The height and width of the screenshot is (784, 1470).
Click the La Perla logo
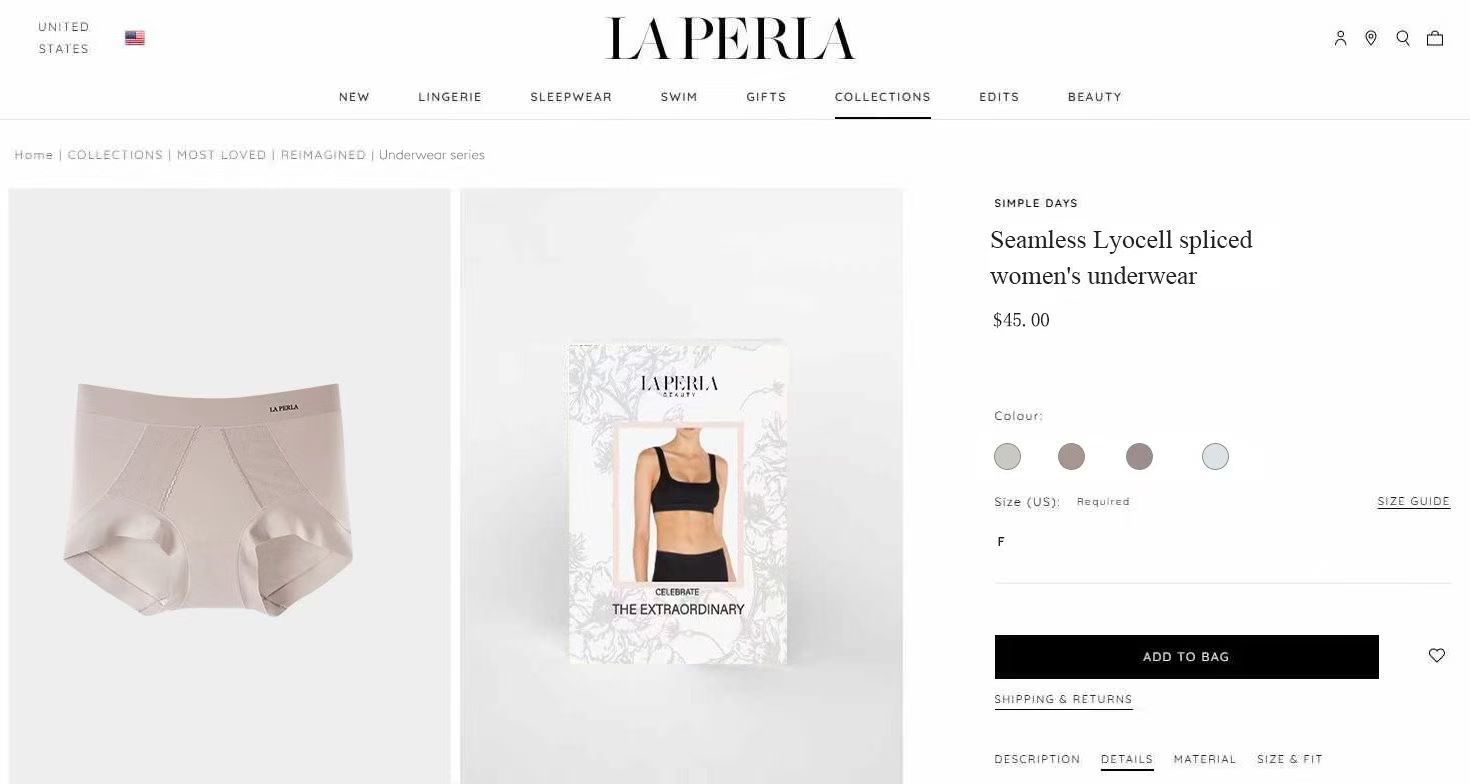click(x=731, y=38)
